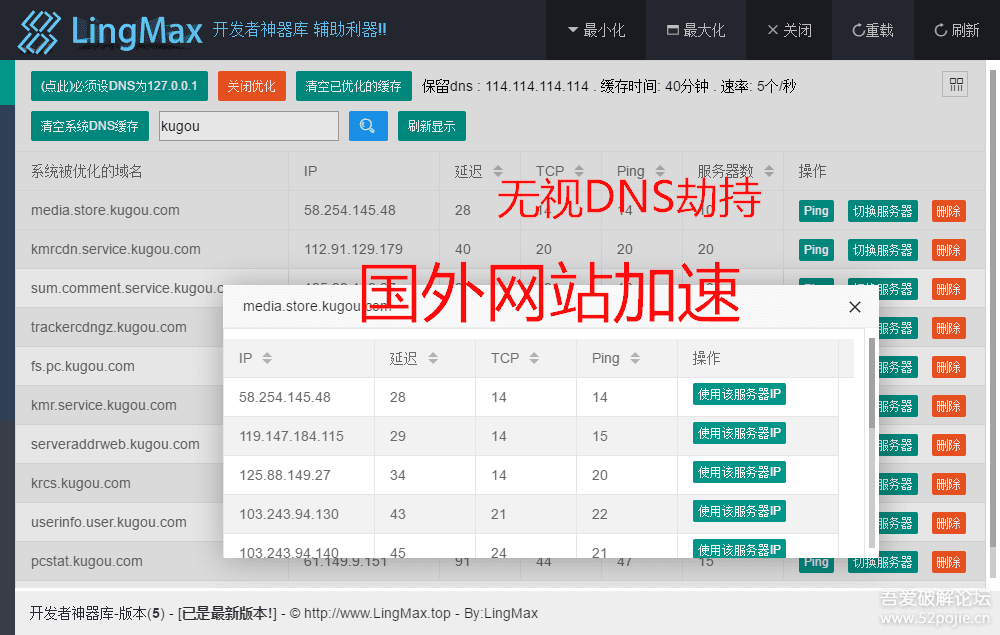The width and height of the screenshot is (1000, 635).
Task: Click the 必须设DNS为127.0.0.1 button
Action: click(119, 86)
